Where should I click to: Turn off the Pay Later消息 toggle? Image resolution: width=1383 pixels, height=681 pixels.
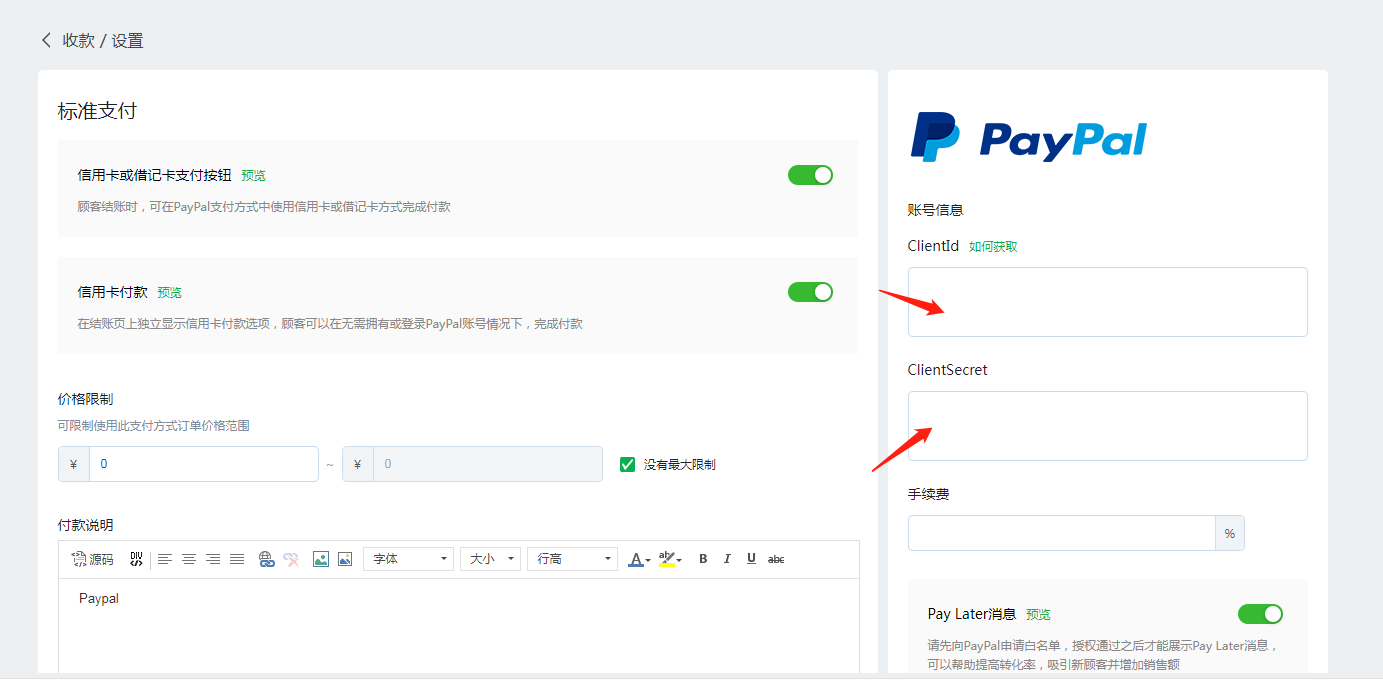click(x=1260, y=614)
